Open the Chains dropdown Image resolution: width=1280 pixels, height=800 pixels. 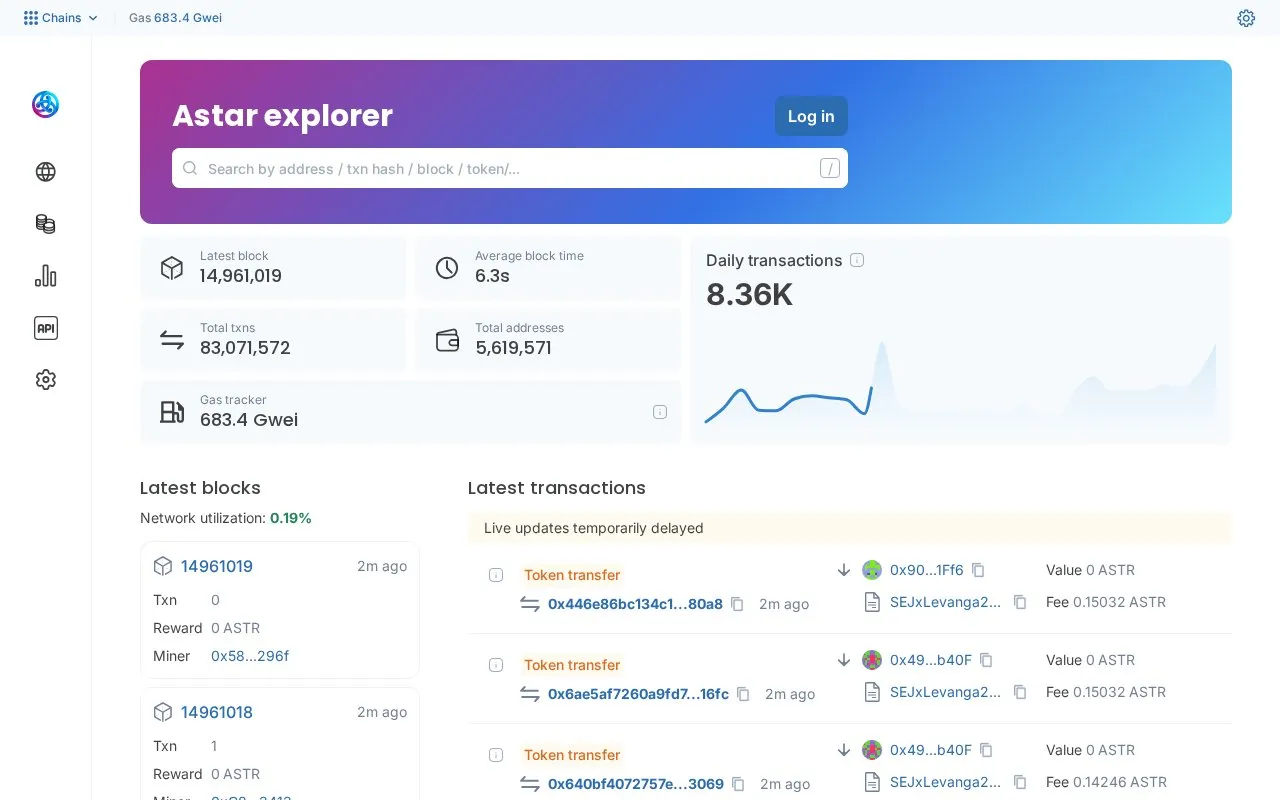coord(61,18)
